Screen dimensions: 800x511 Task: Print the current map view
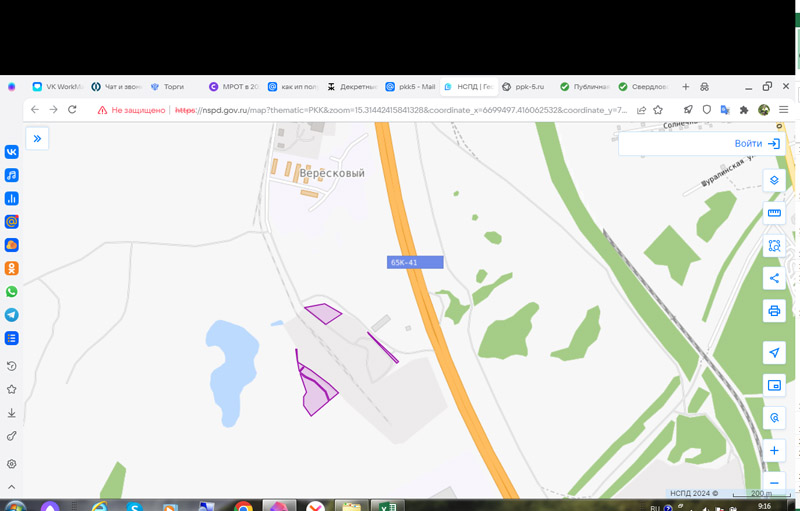pyautogui.click(x=773, y=310)
